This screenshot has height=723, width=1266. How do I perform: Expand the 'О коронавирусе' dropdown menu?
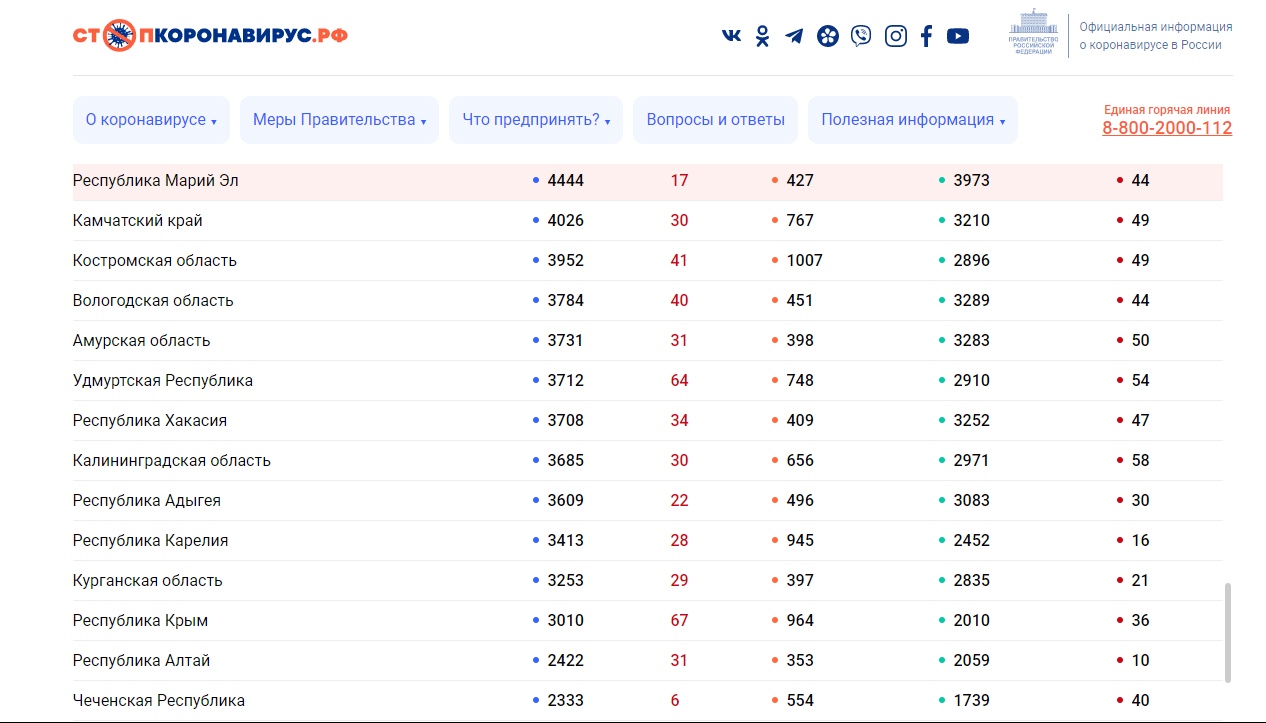tap(151, 120)
